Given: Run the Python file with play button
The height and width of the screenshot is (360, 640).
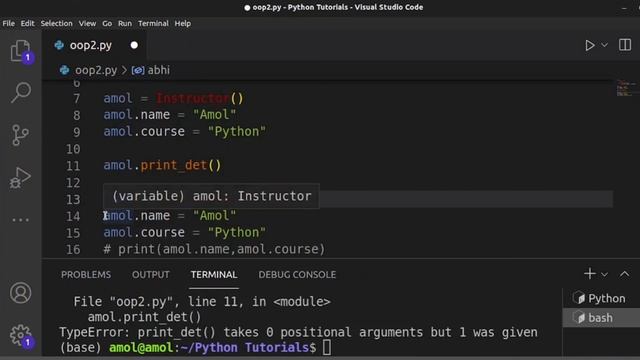Looking at the screenshot, I should [589, 45].
